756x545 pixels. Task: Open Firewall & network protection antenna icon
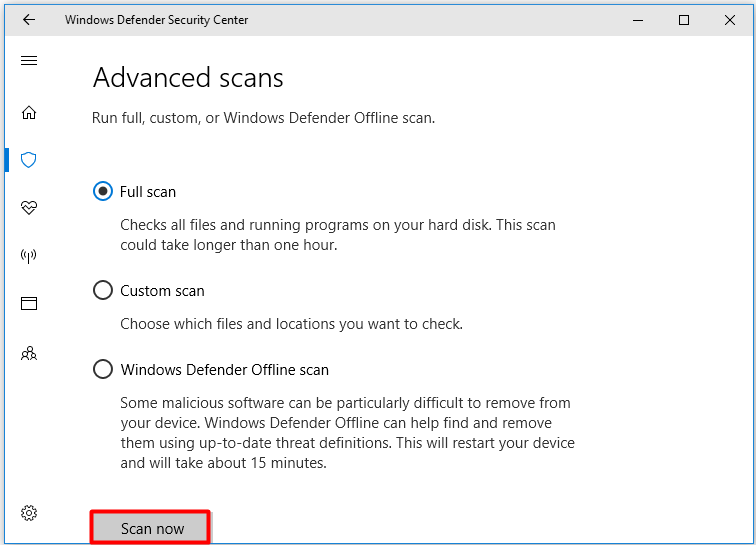click(x=29, y=256)
